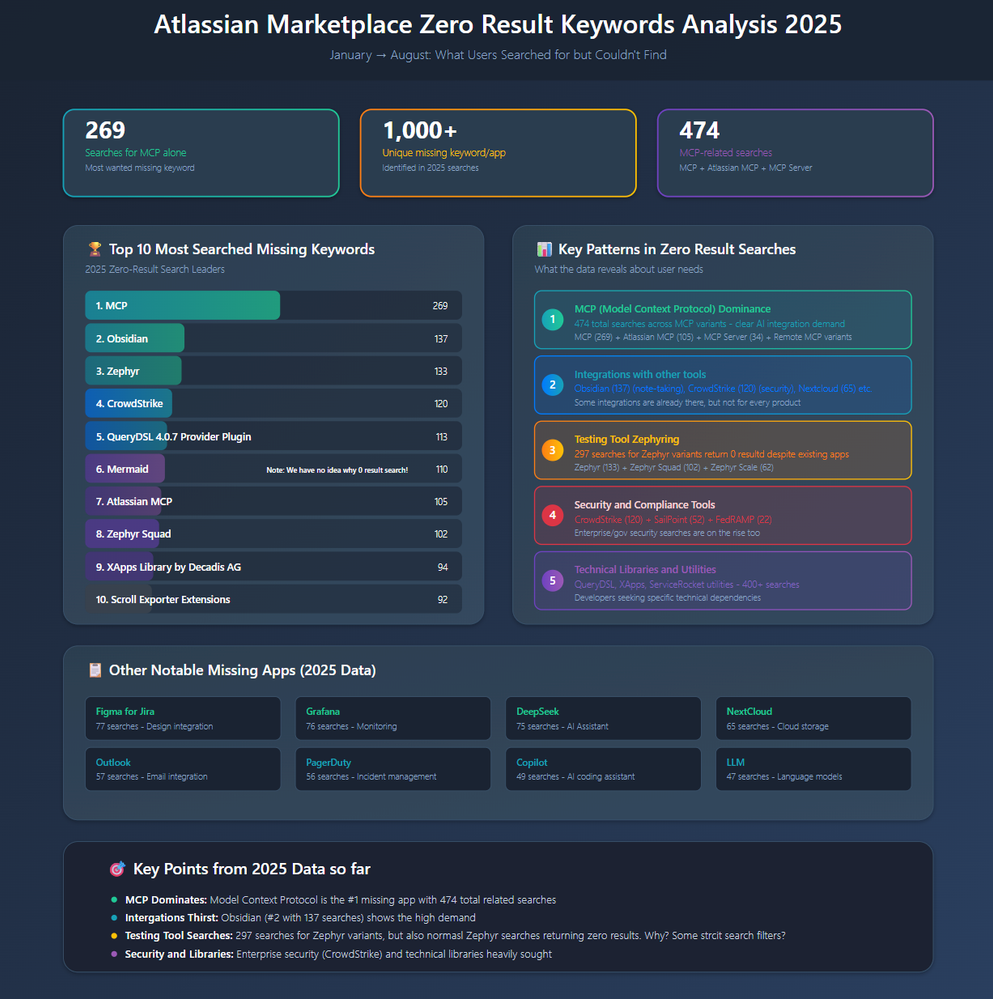
Task: Click the value '113' in the QueryDSL row
Action: click(441, 437)
